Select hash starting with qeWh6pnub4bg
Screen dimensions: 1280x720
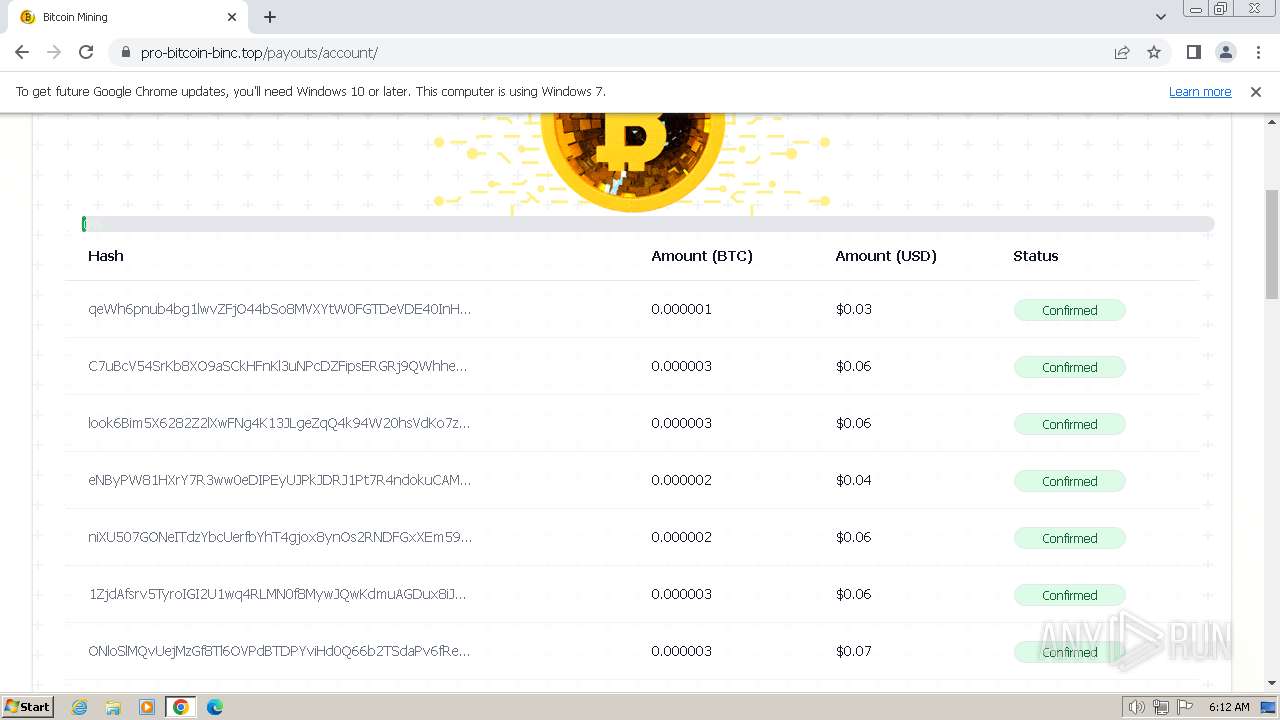pyautogui.click(x=279, y=309)
